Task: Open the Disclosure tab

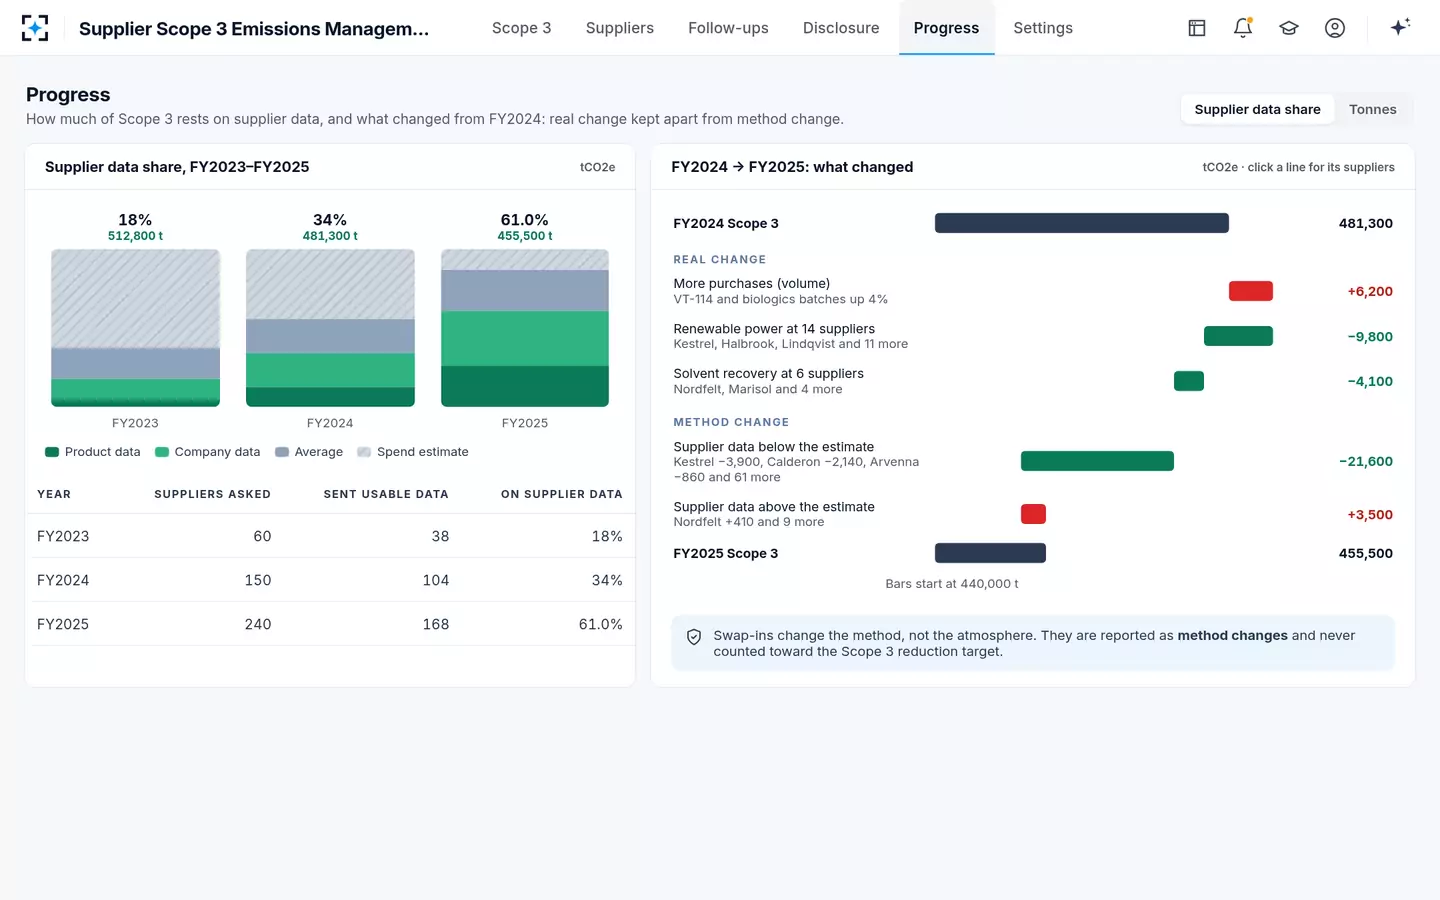Action: pyautogui.click(x=841, y=28)
